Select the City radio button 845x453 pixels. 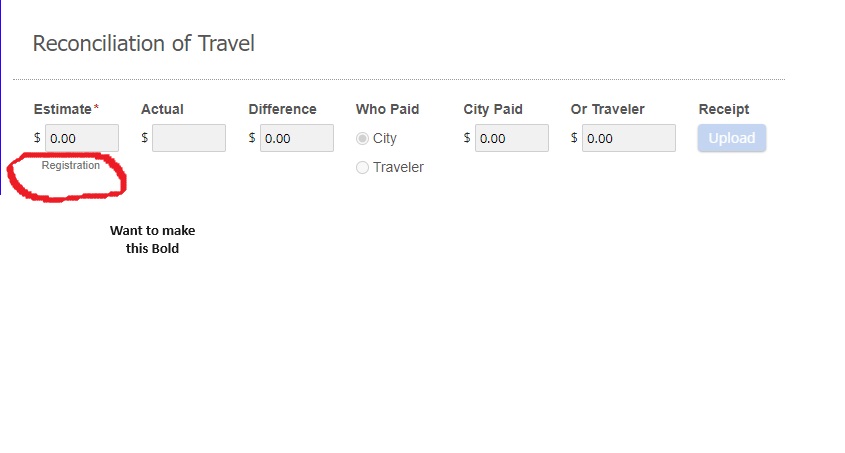363,138
